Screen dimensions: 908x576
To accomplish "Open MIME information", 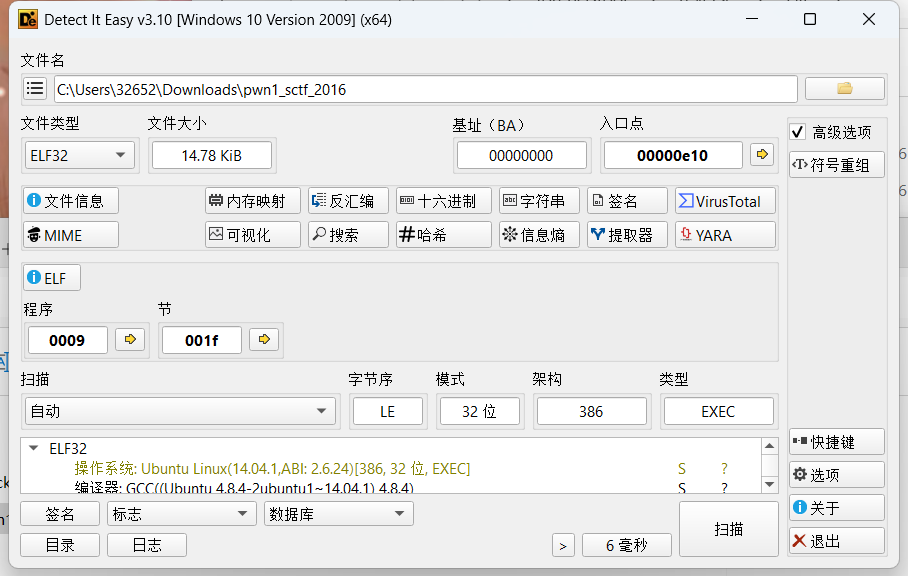I will pos(71,235).
